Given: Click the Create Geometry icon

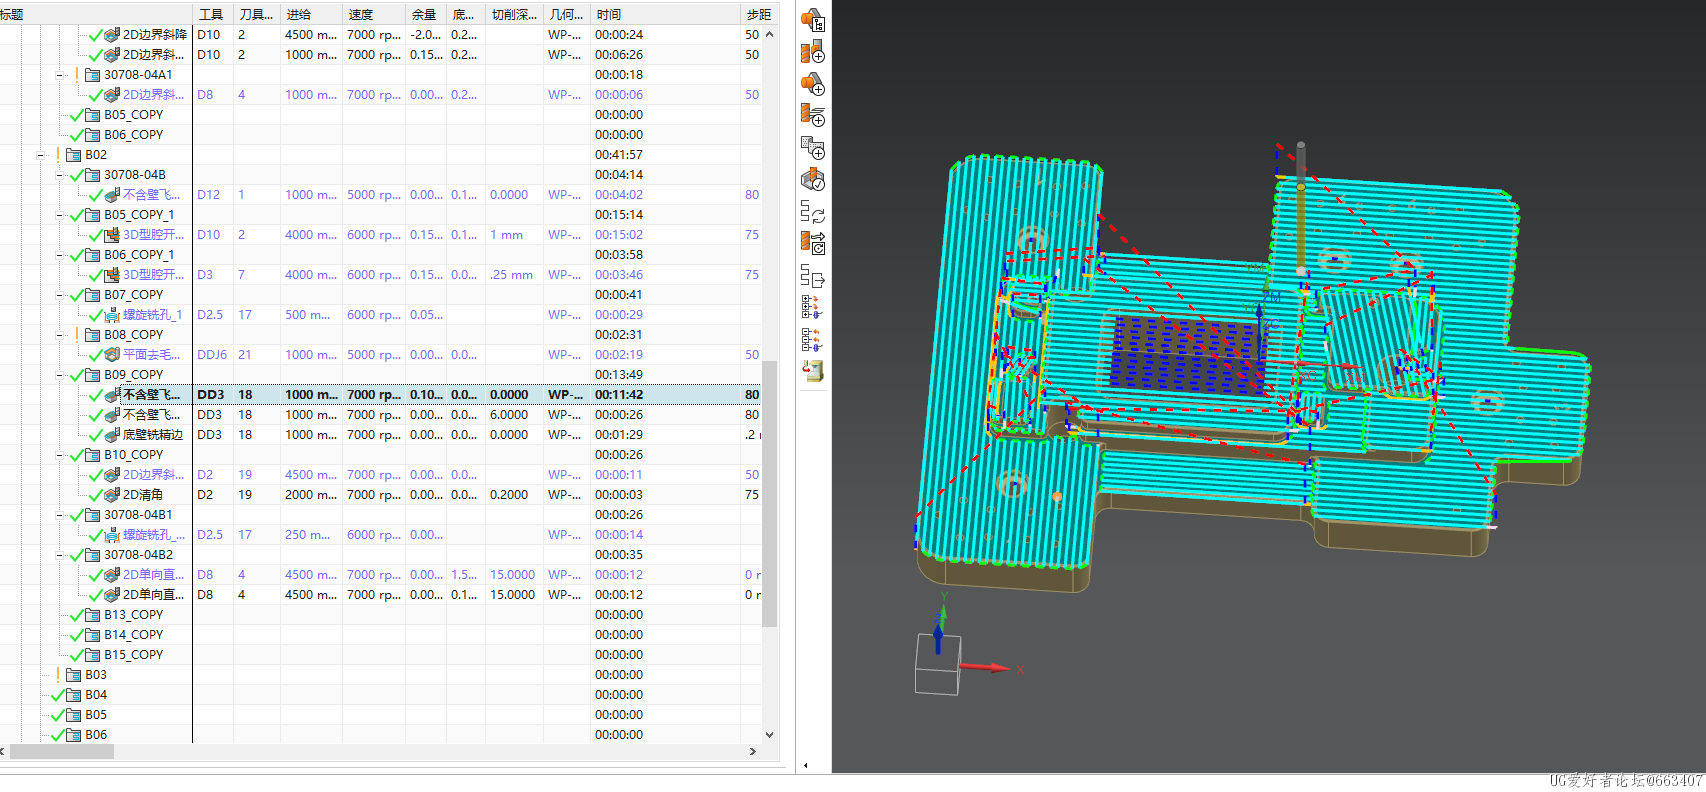Looking at the screenshot, I should 813,84.
